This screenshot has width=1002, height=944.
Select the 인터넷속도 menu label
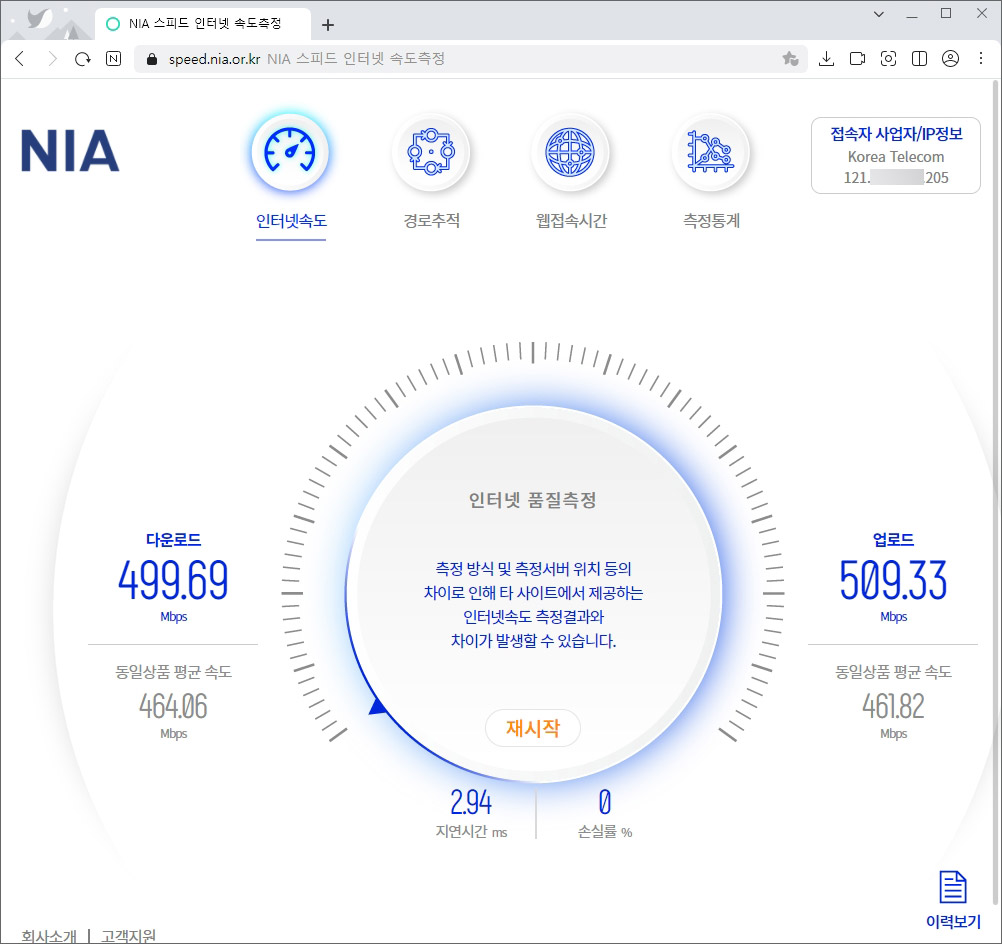[x=291, y=221]
